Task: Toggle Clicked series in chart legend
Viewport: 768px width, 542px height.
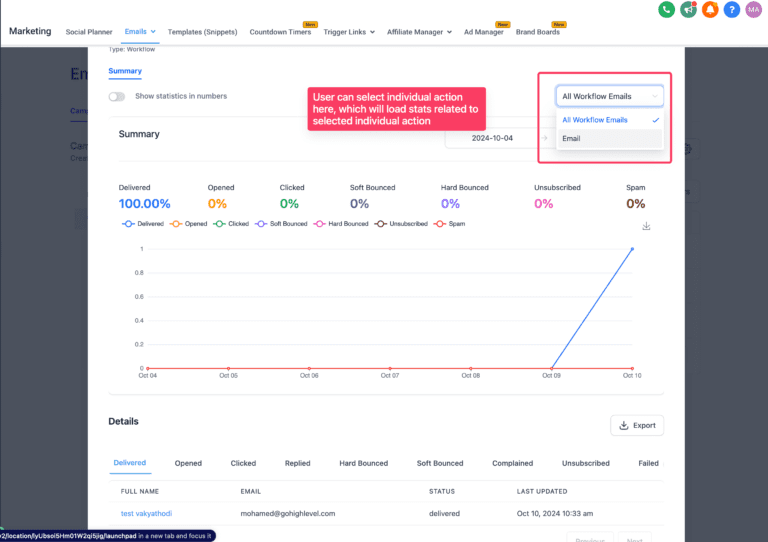Action: 231,224
